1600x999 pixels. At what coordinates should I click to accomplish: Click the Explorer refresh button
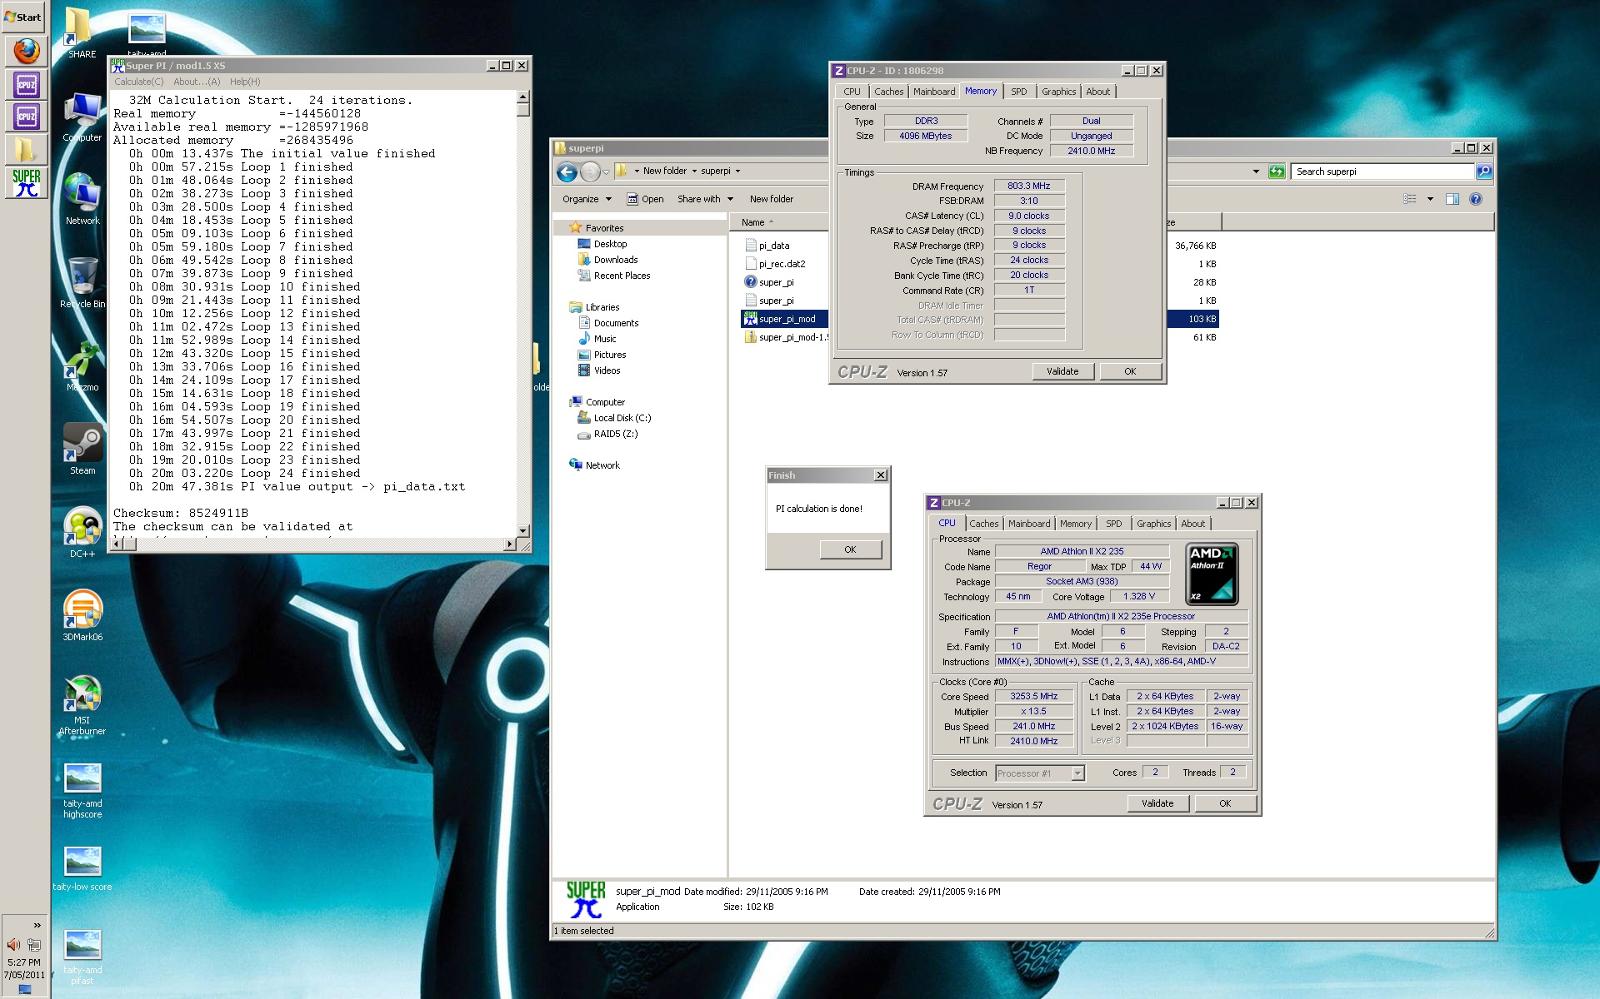[1277, 171]
